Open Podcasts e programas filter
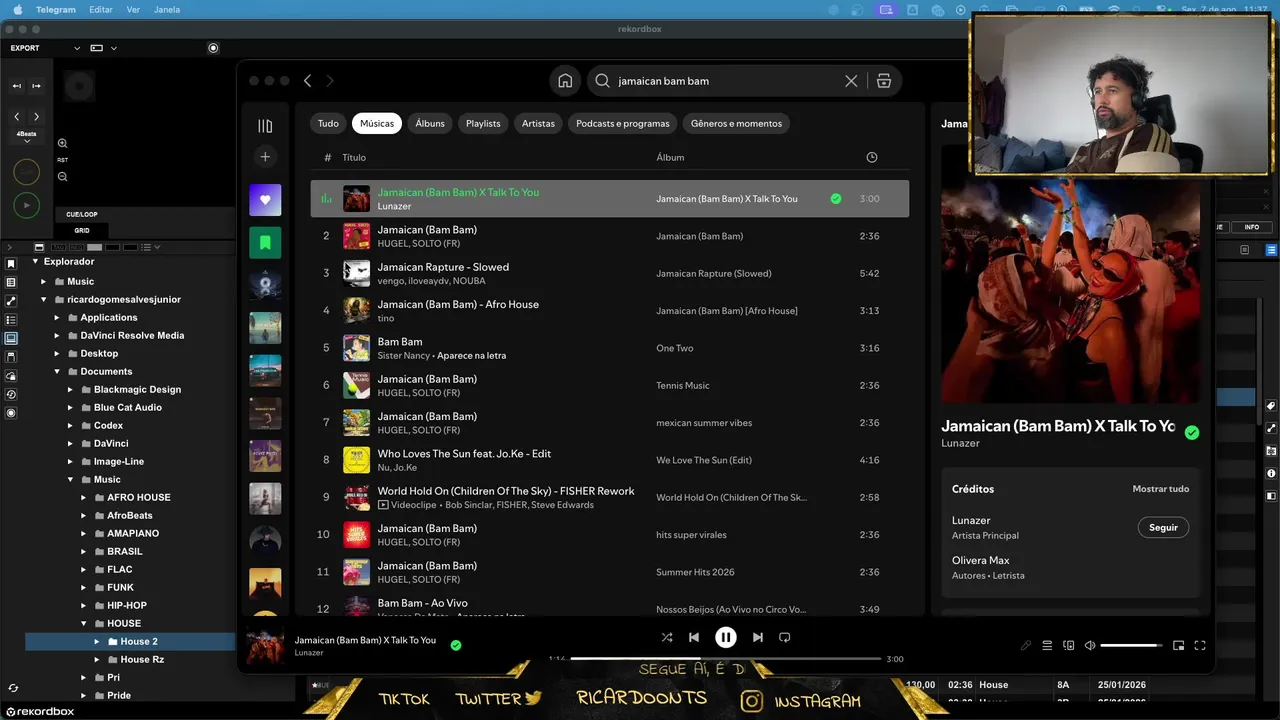 click(623, 124)
